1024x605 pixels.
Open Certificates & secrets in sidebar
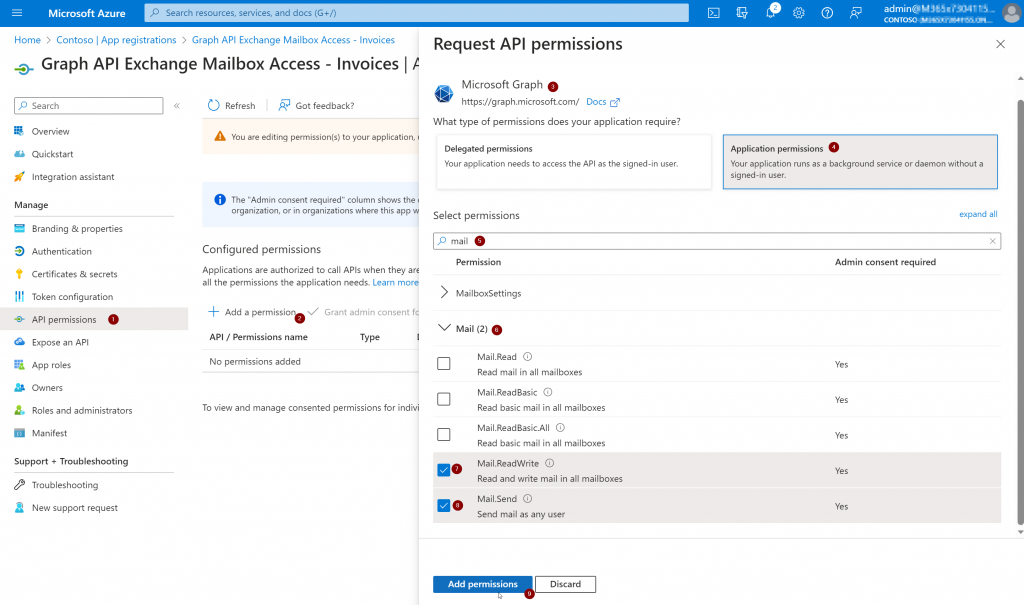point(74,274)
